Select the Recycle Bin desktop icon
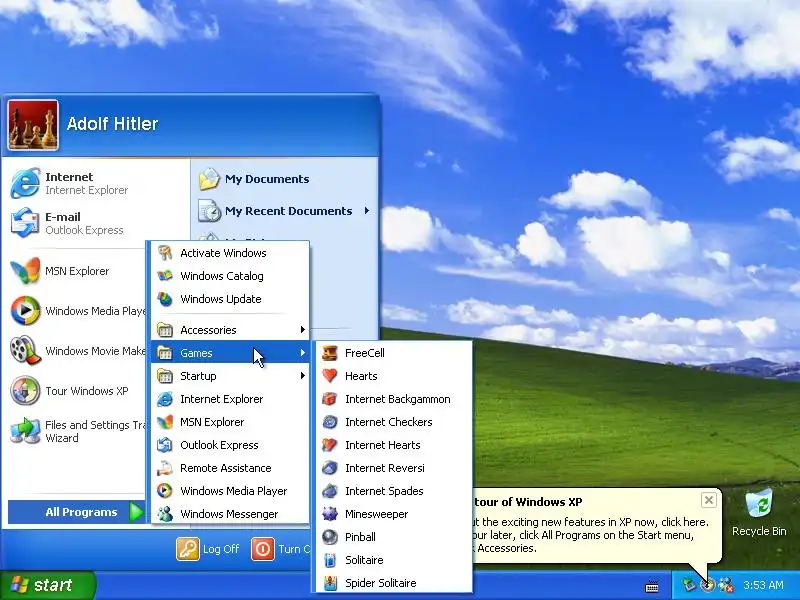 tap(759, 513)
